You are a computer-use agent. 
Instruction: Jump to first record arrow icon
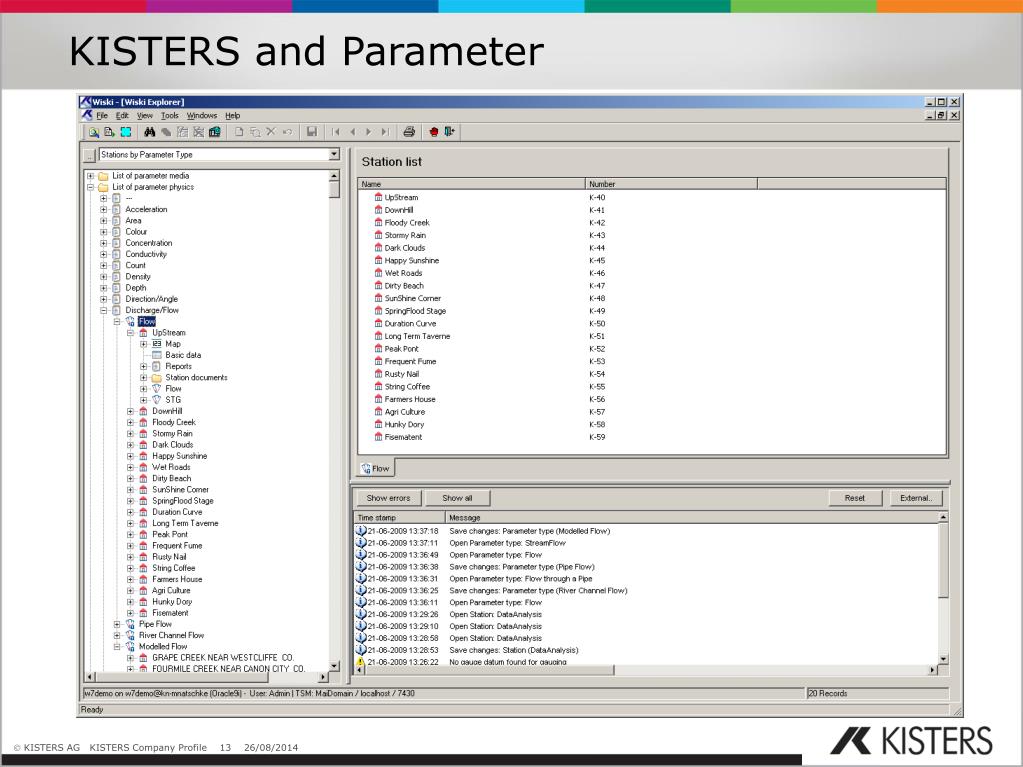click(x=336, y=132)
